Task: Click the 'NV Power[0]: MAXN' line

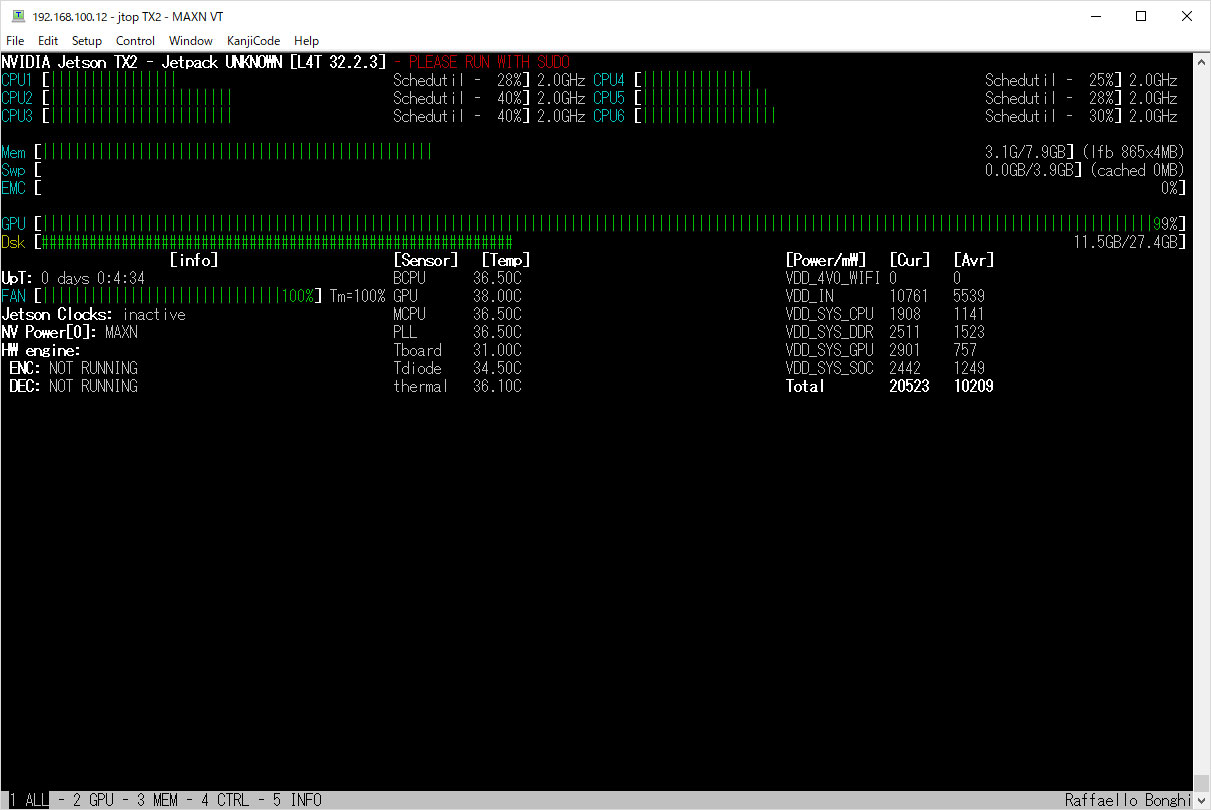Action: click(69, 332)
